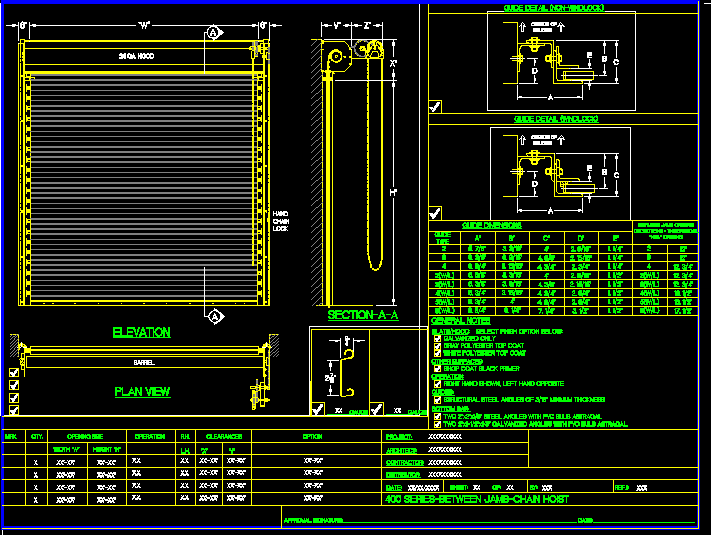Screen dimensions: 711x535
Task: Select the 24 GA HOOD label
Action: tap(136, 56)
